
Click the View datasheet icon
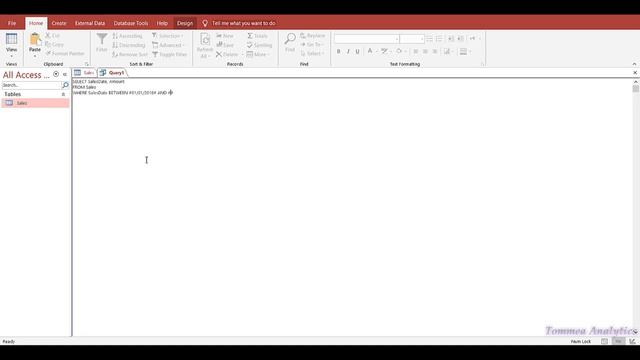pos(11,39)
